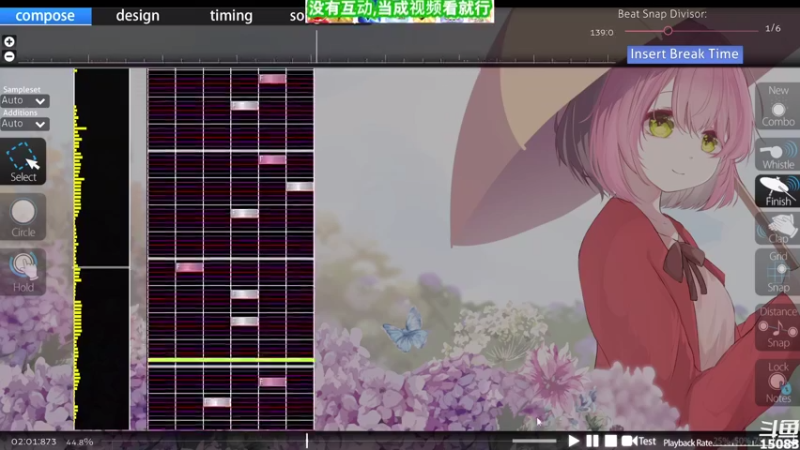
Task: Toggle the Finish hitsound
Action: [x=778, y=191]
